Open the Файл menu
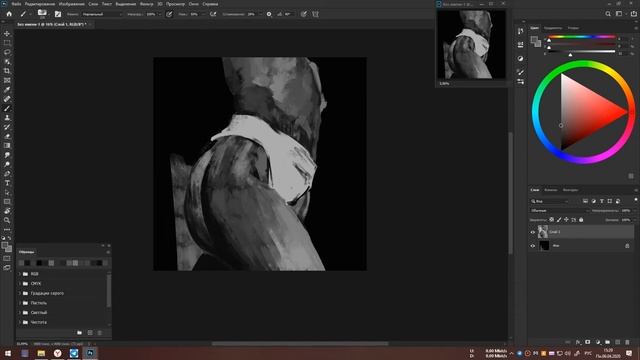 pos(16,4)
